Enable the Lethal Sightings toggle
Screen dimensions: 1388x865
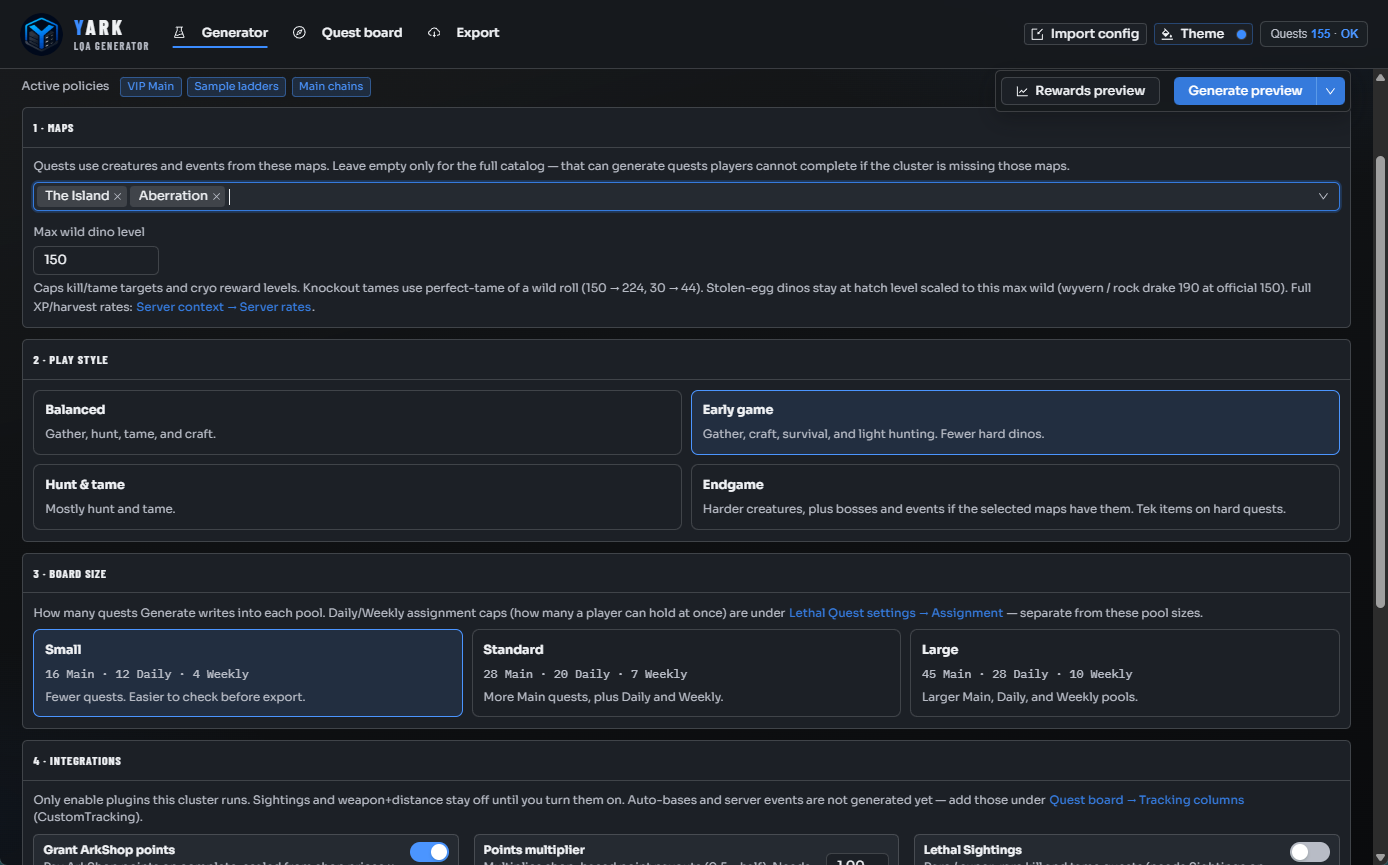click(x=1310, y=852)
